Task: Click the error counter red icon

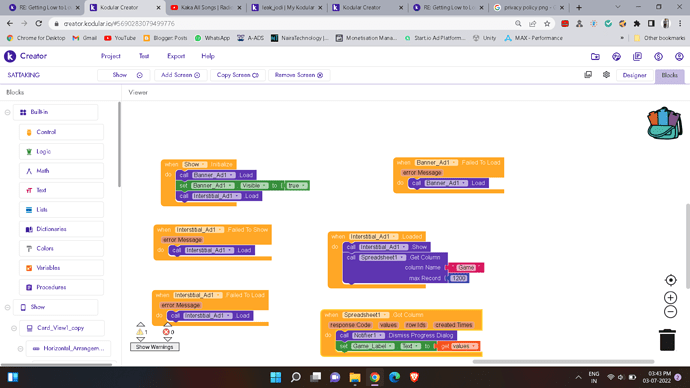Action: tap(166, 332)
